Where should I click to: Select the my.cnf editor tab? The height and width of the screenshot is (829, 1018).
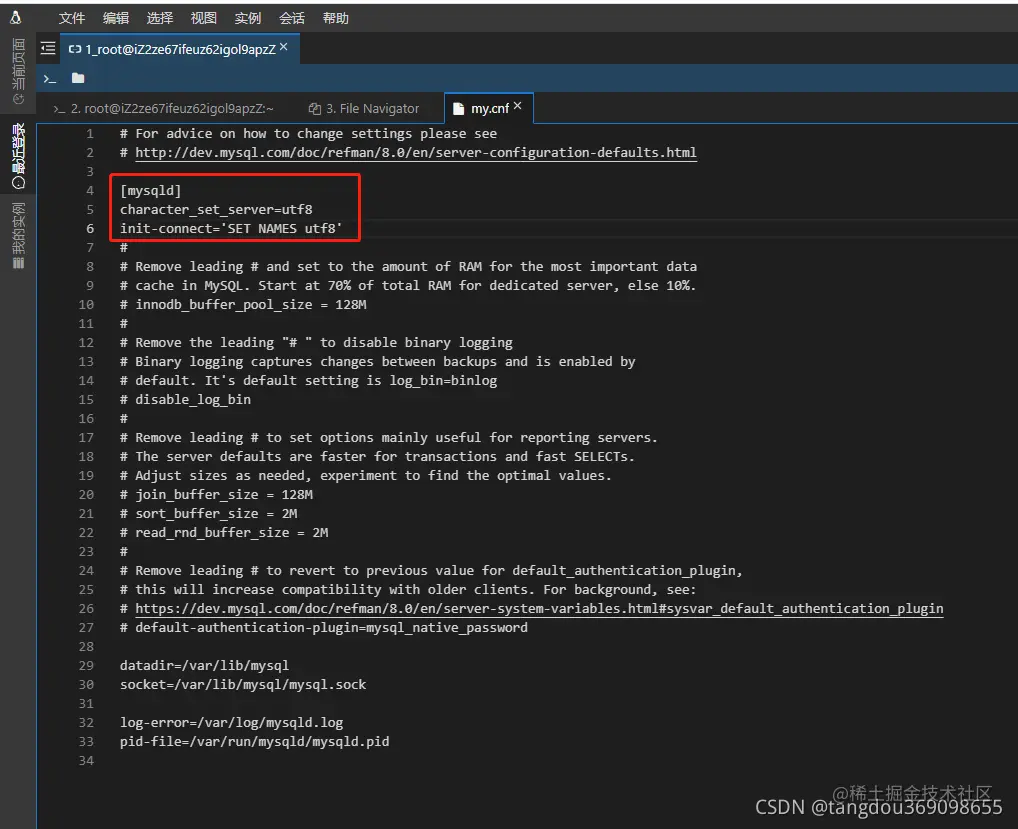click(490, 109)
